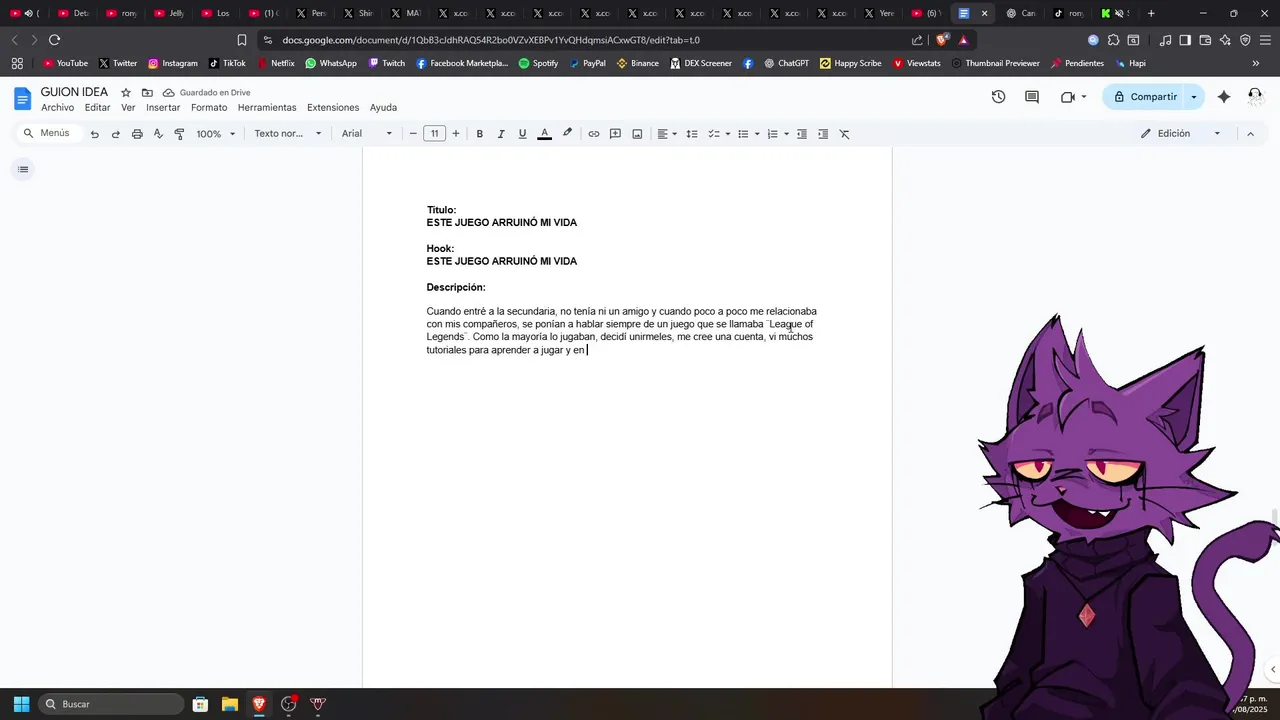Open the Google account avatar
The image size is (1280, 720).
tap(1255, 97)
